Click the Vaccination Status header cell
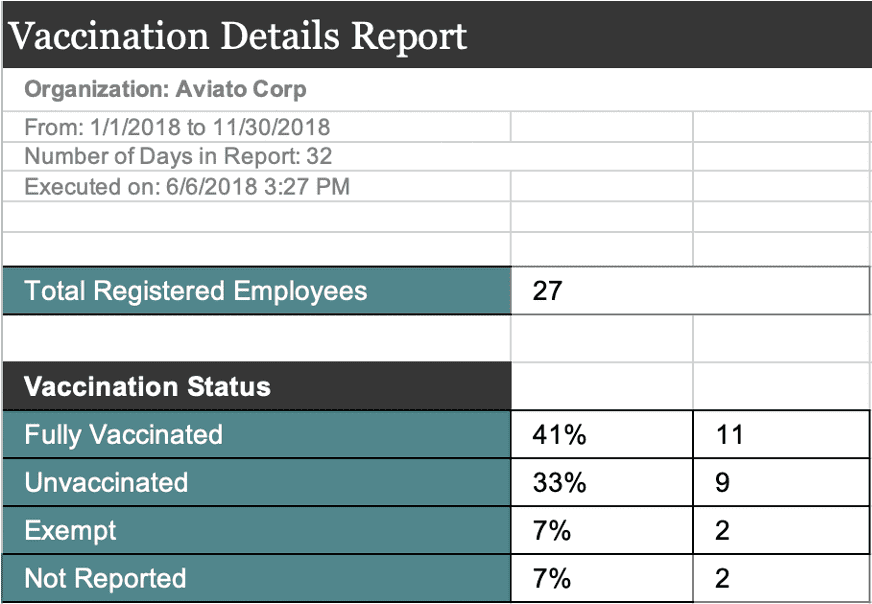This screenshot has width=872, height=604. [x=256, y=386]
